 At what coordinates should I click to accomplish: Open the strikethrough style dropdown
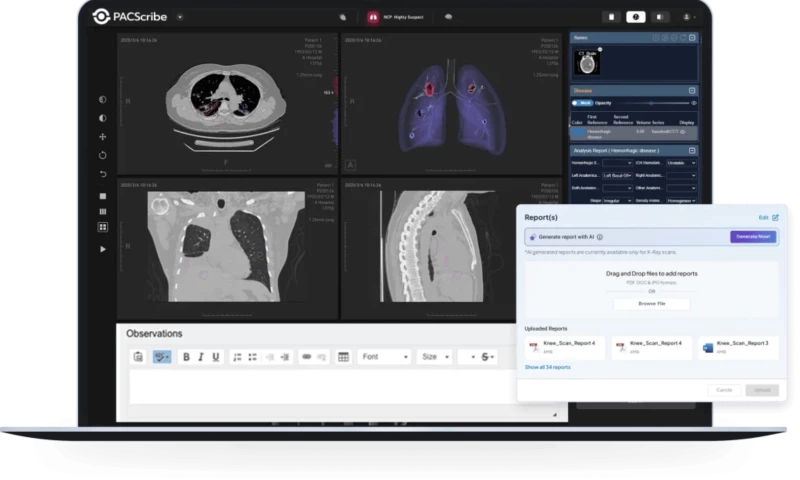click(x=488, y=357)
